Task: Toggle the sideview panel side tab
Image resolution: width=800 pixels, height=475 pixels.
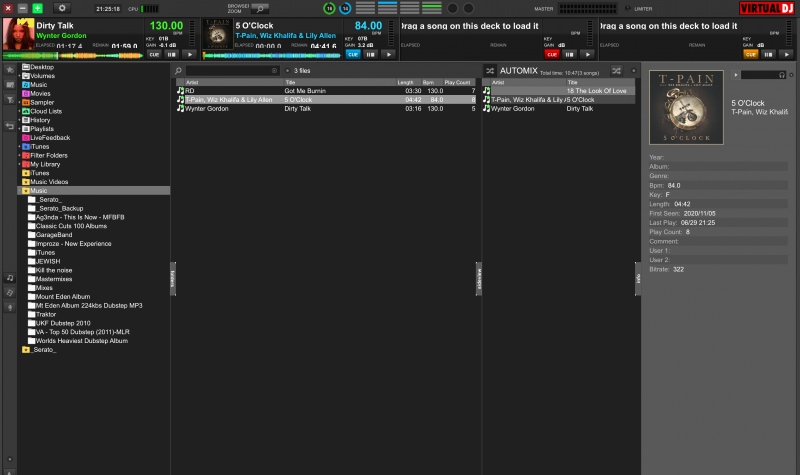Action: point(479,279)
